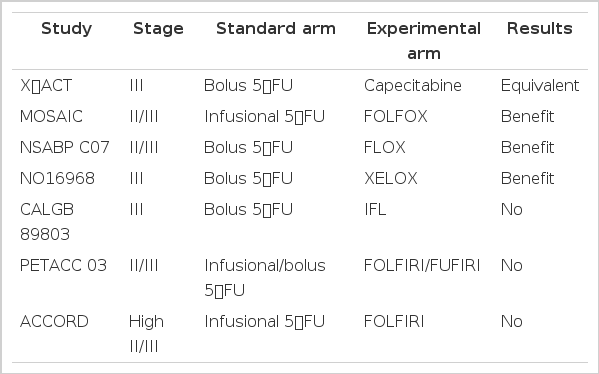This screenshot has width=599, height=374.
Task: Click the Stage column header
Action: [x=158, y=29]
